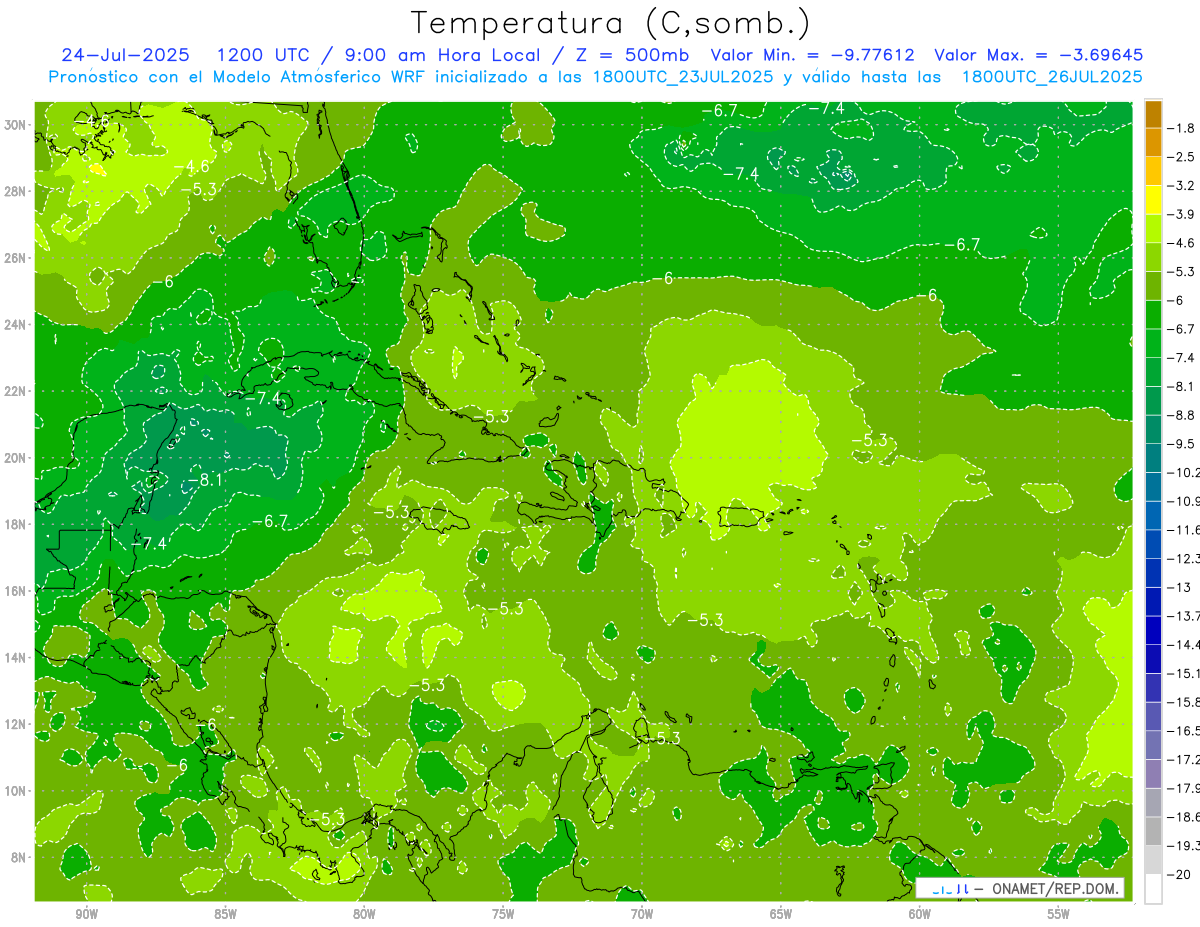Click the yellow swatch between -3.2 and -3.9
1200x927 pixels.
[x=1153, y=200]
